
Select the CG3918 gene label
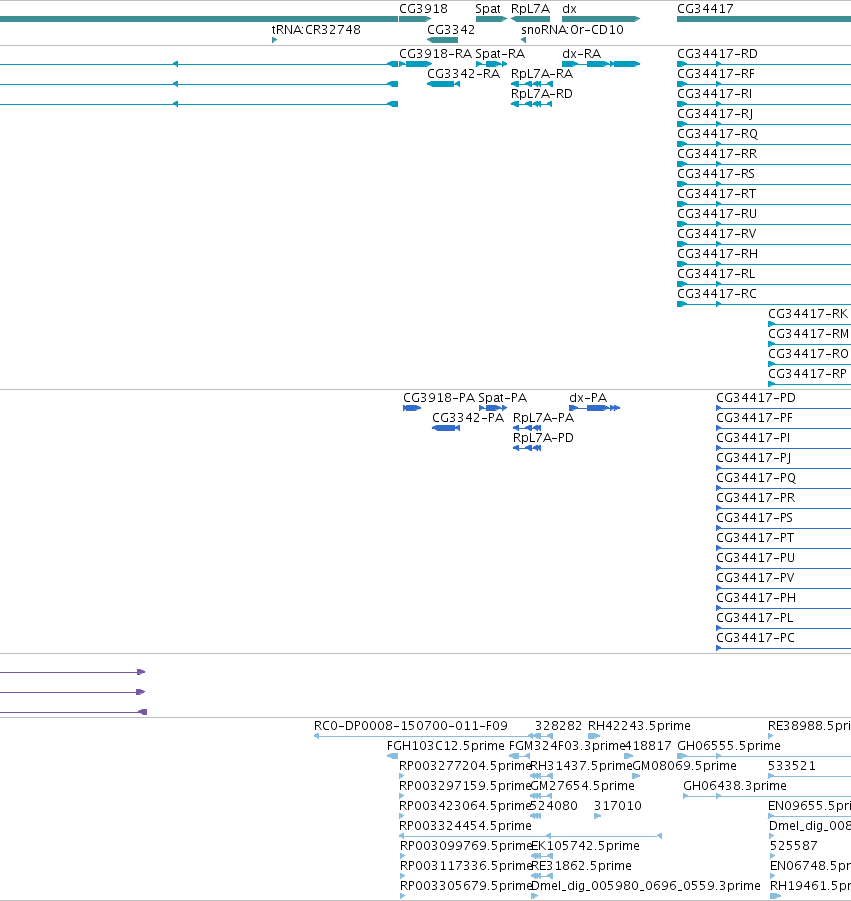tap(423, 9)
